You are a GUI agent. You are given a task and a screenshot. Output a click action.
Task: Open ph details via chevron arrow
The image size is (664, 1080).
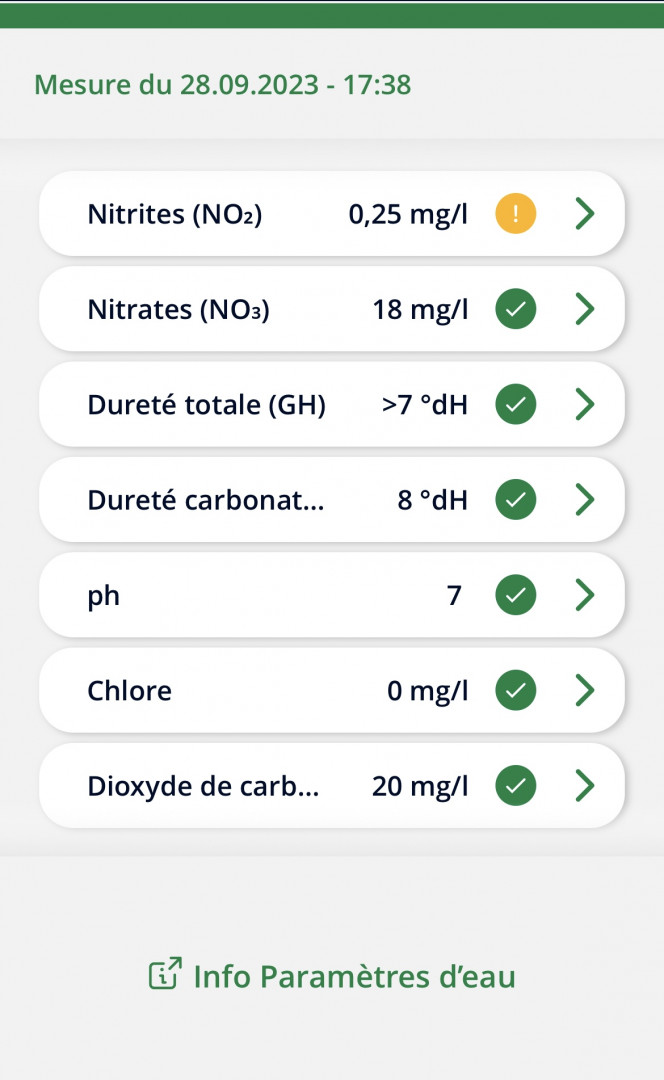click(585, 594)
